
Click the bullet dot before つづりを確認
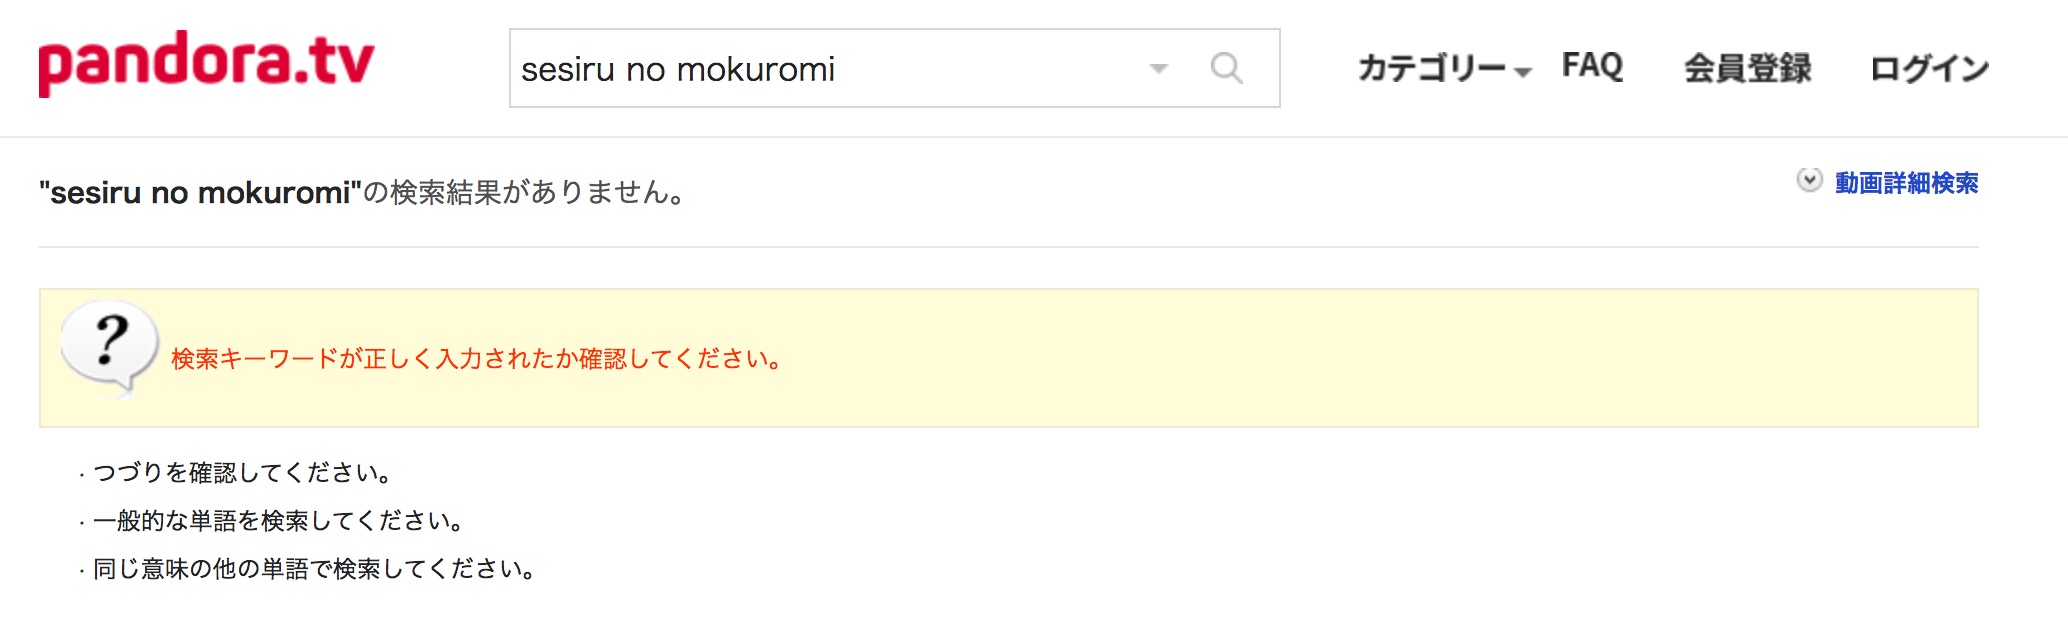pos(81,475)
